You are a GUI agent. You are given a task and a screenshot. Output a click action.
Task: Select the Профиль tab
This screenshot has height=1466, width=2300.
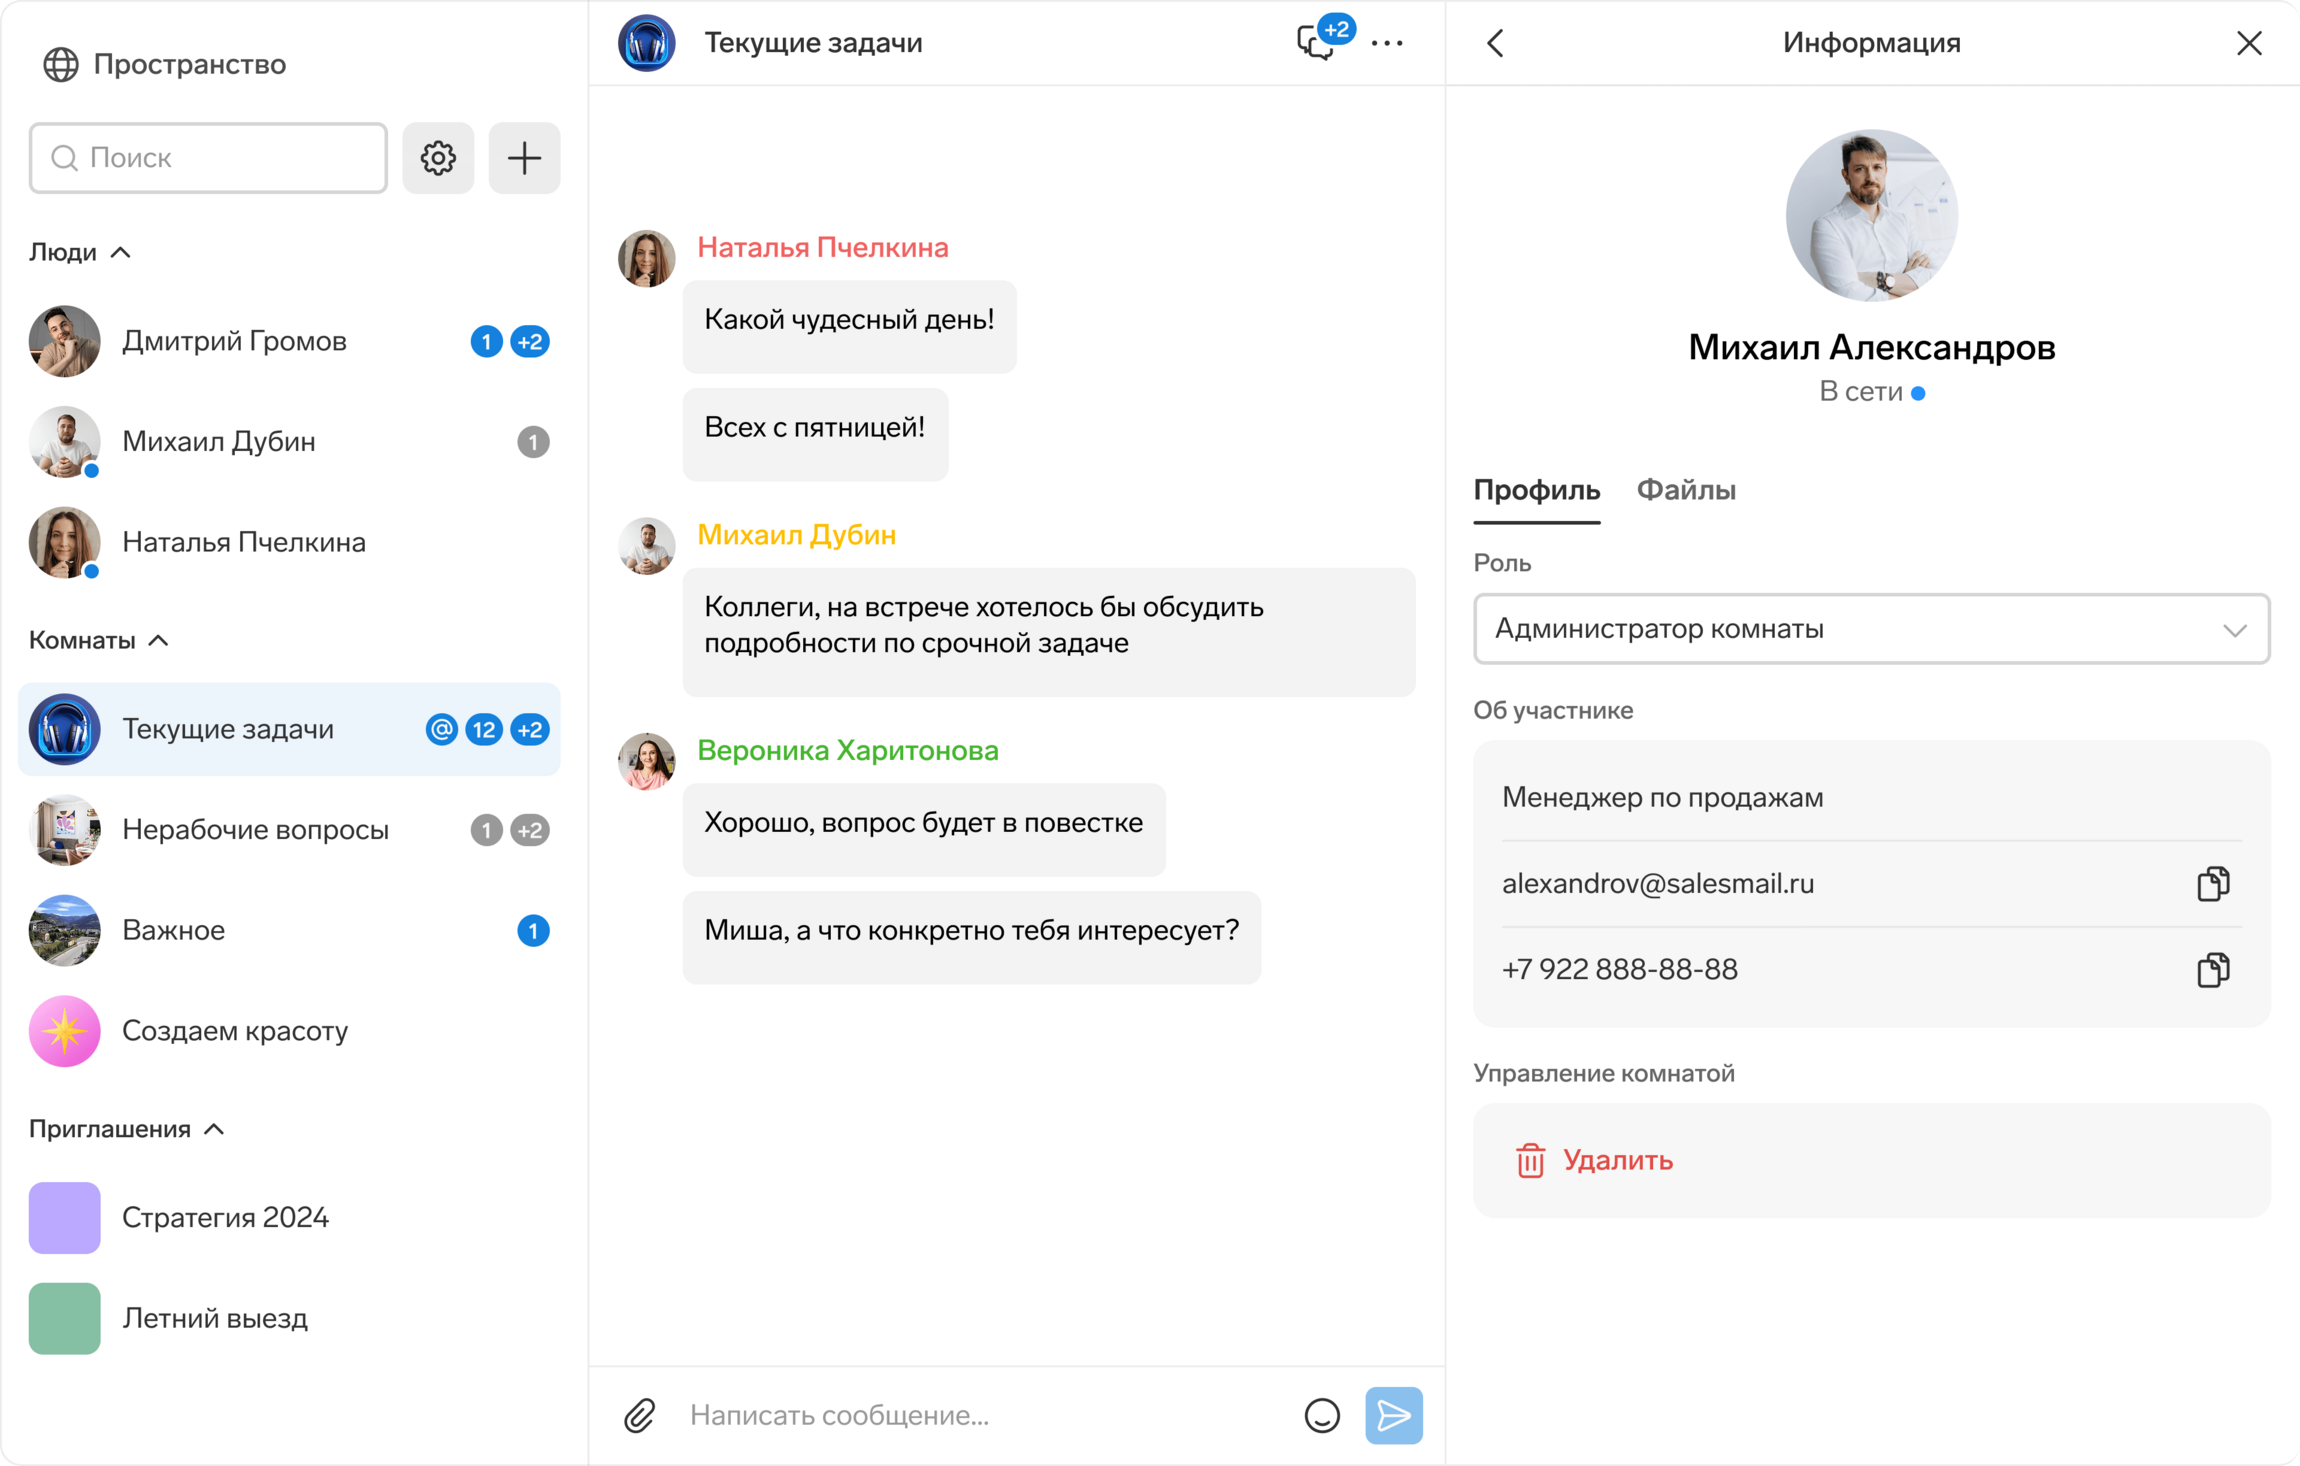(x=1536, y=490)
